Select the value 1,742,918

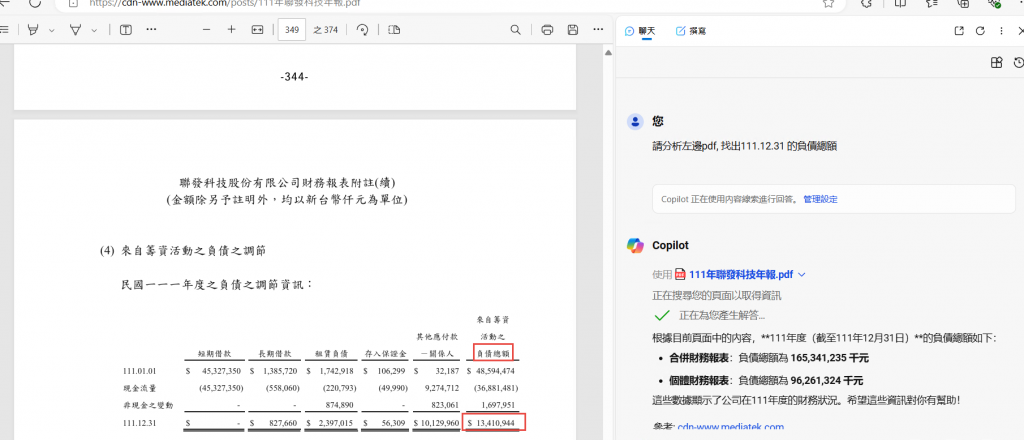click(x=335, y=371)
